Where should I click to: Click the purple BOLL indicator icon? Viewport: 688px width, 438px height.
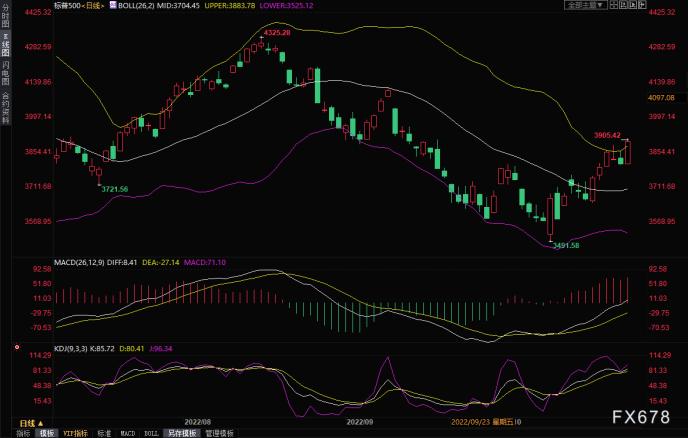click(113, 5)
